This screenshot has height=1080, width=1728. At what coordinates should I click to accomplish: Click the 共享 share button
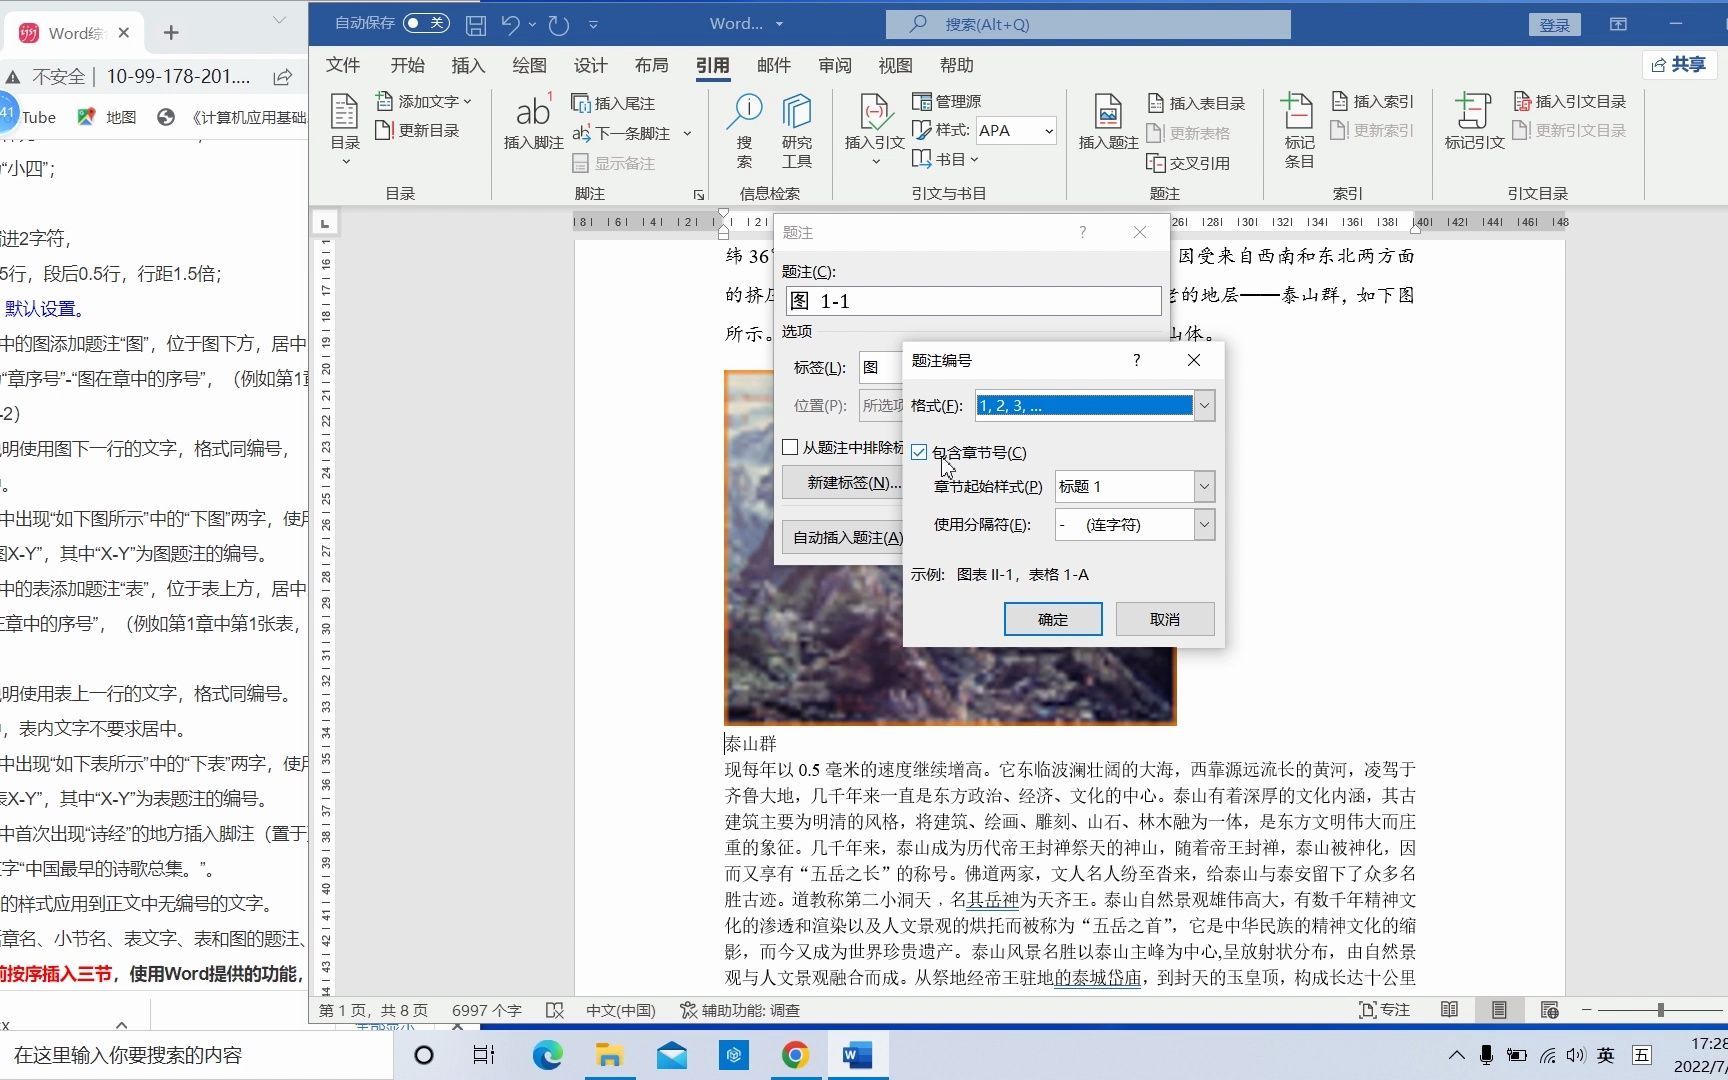[x=1679, y=64]
